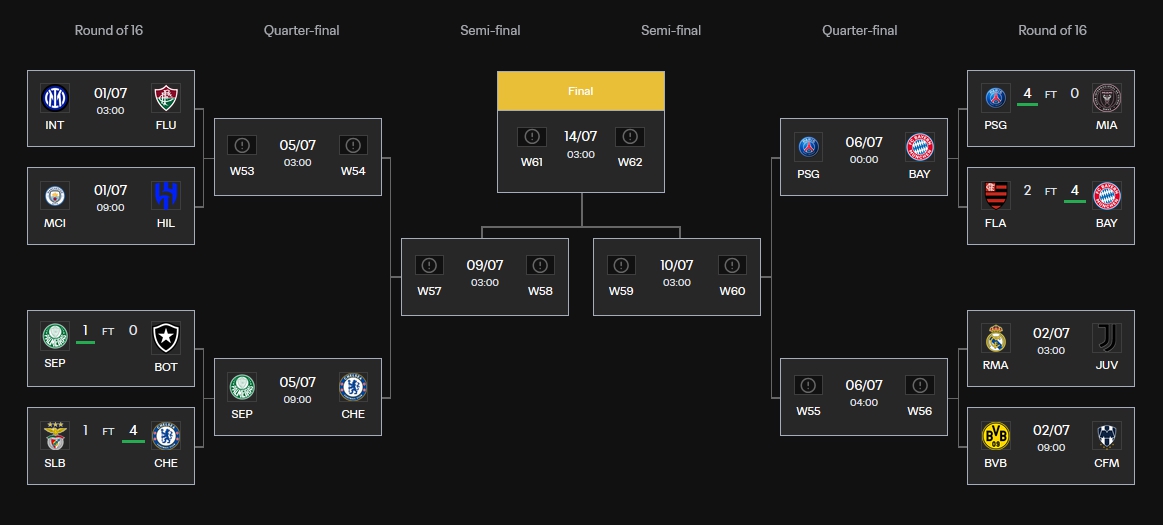Image resolution: width=1163 pixels, height=525 pixels.
Task: Click the Inter Milan crest
Action: click(55, 98)
